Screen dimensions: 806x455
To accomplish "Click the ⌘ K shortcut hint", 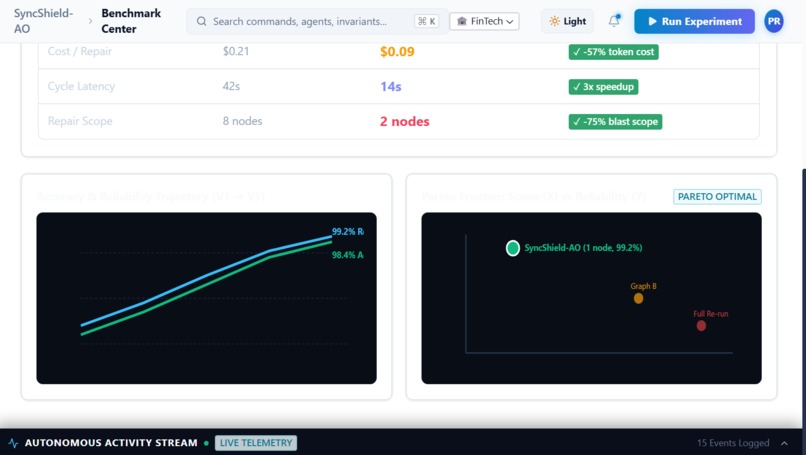I will click(x=427, y=21).
